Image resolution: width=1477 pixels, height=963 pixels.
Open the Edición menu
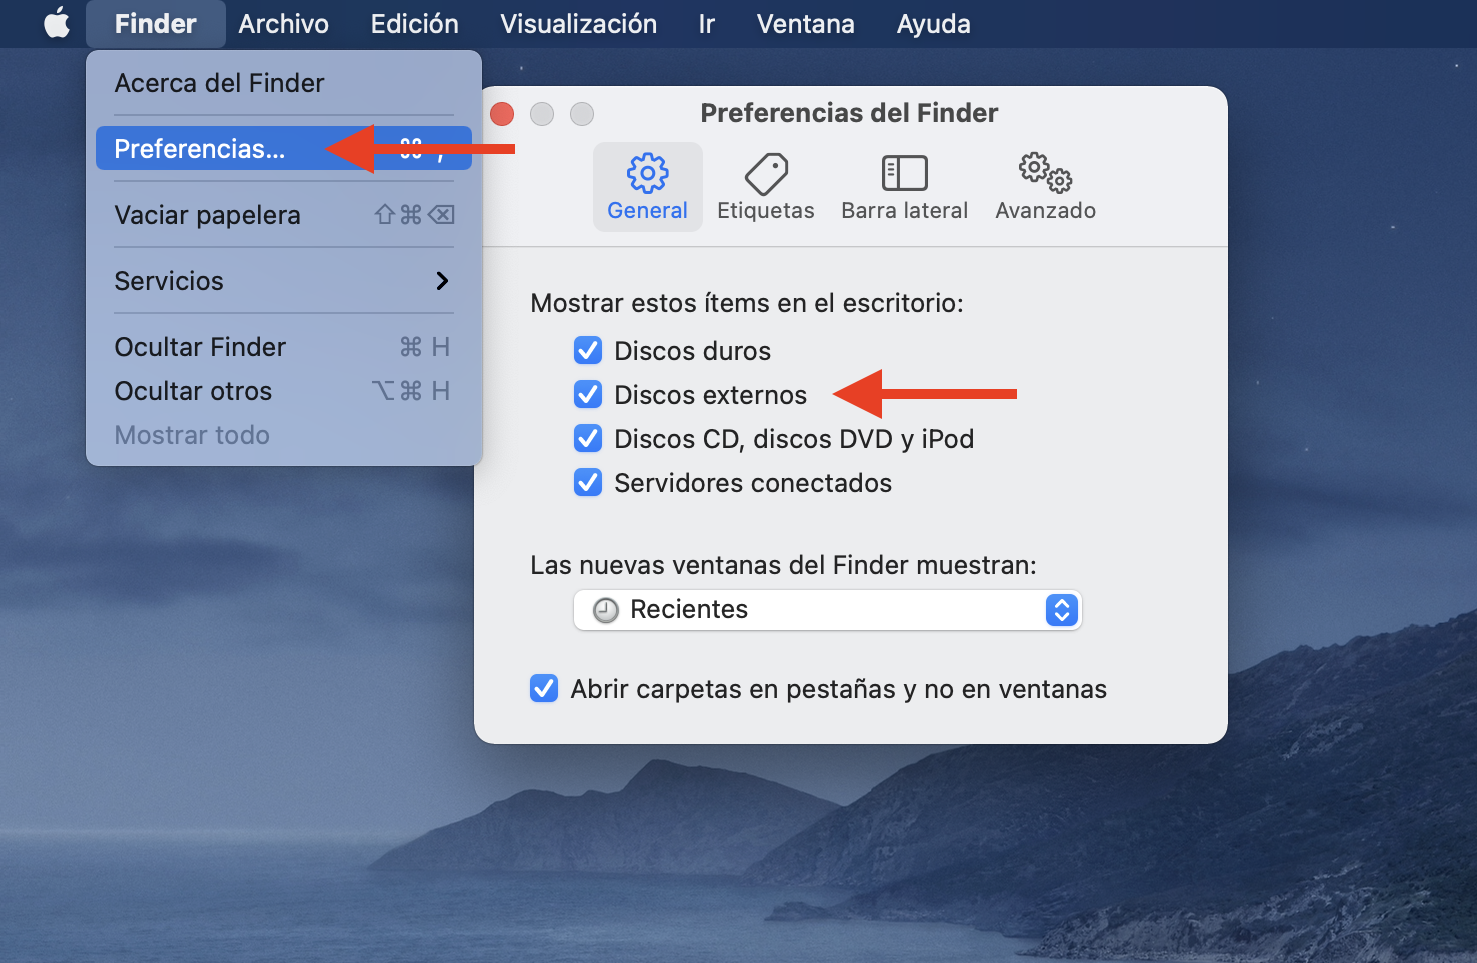pos(415,24)
